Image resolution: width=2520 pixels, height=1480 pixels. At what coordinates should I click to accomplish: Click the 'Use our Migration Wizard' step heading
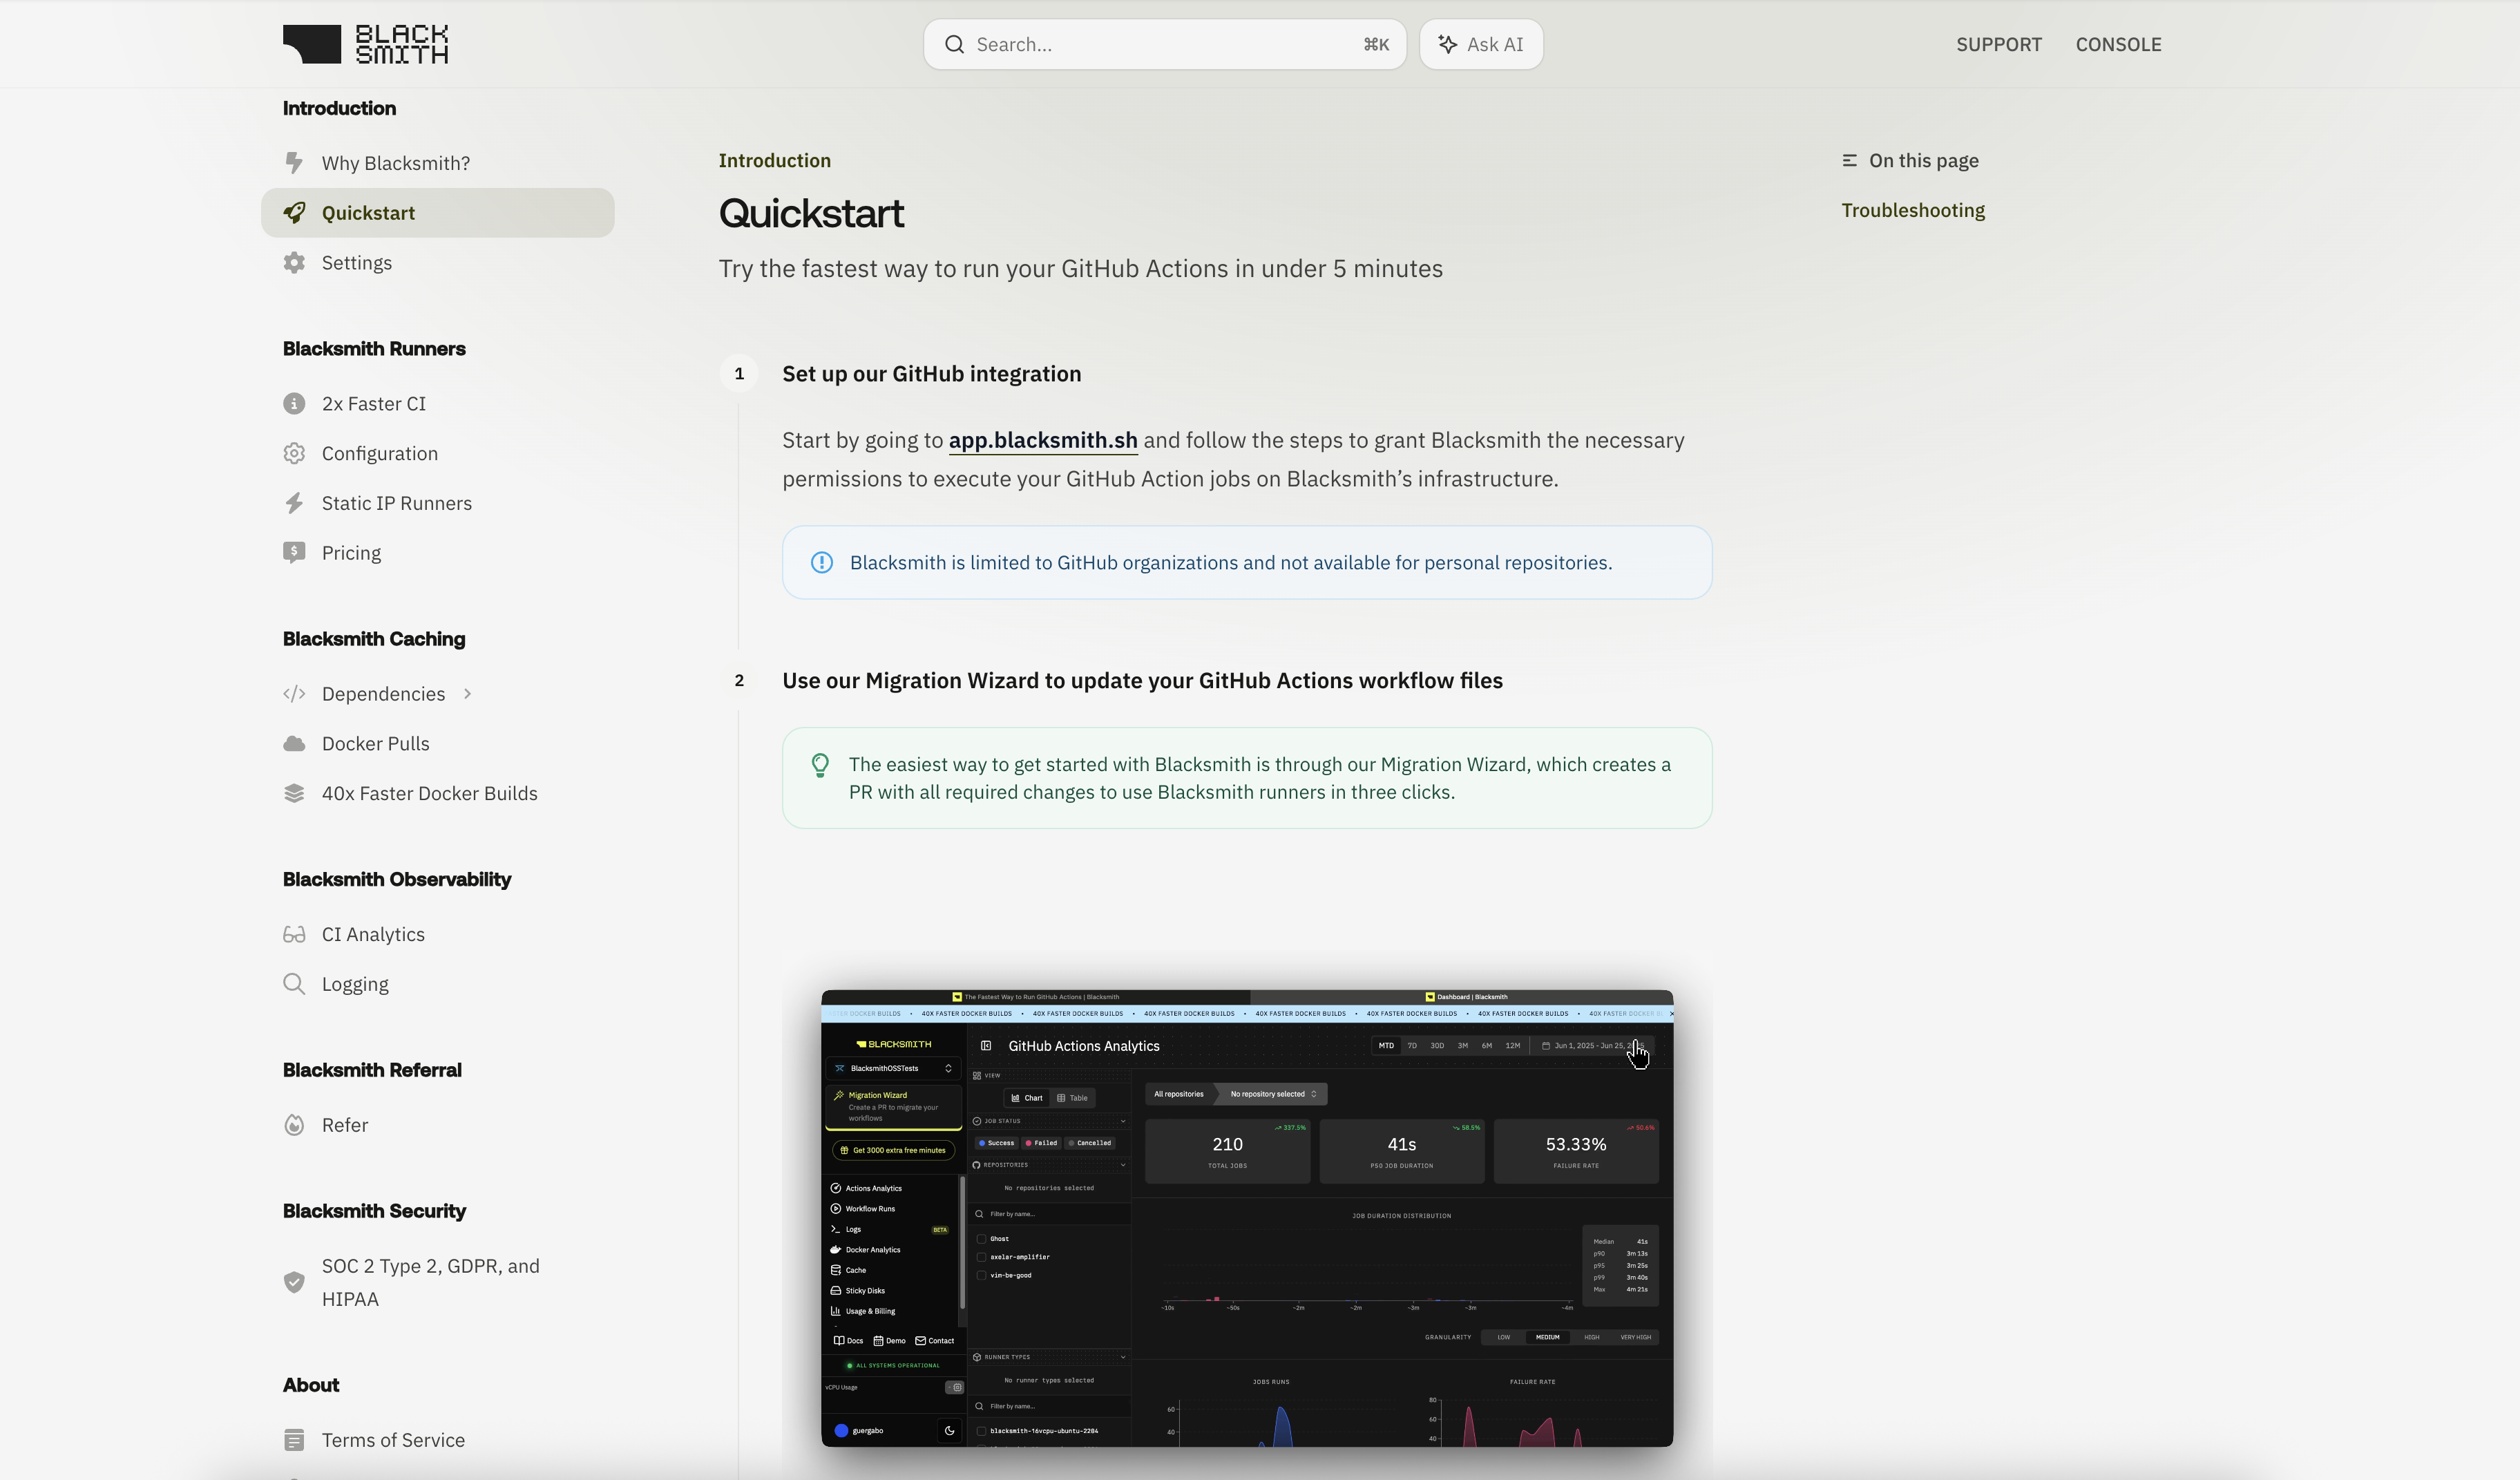(1142, 681)
